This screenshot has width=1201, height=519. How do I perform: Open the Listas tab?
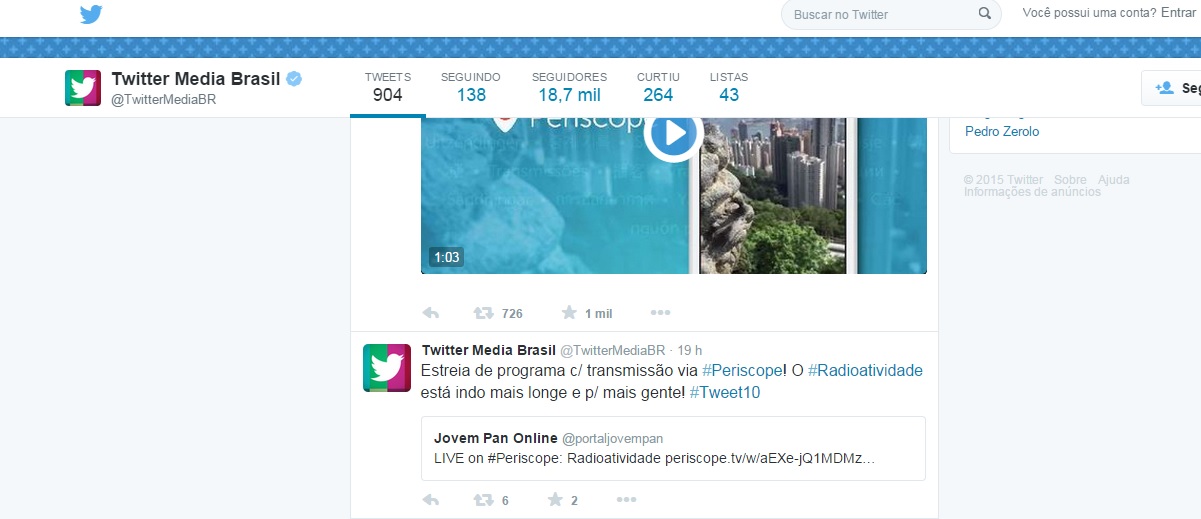coord(729,87)
